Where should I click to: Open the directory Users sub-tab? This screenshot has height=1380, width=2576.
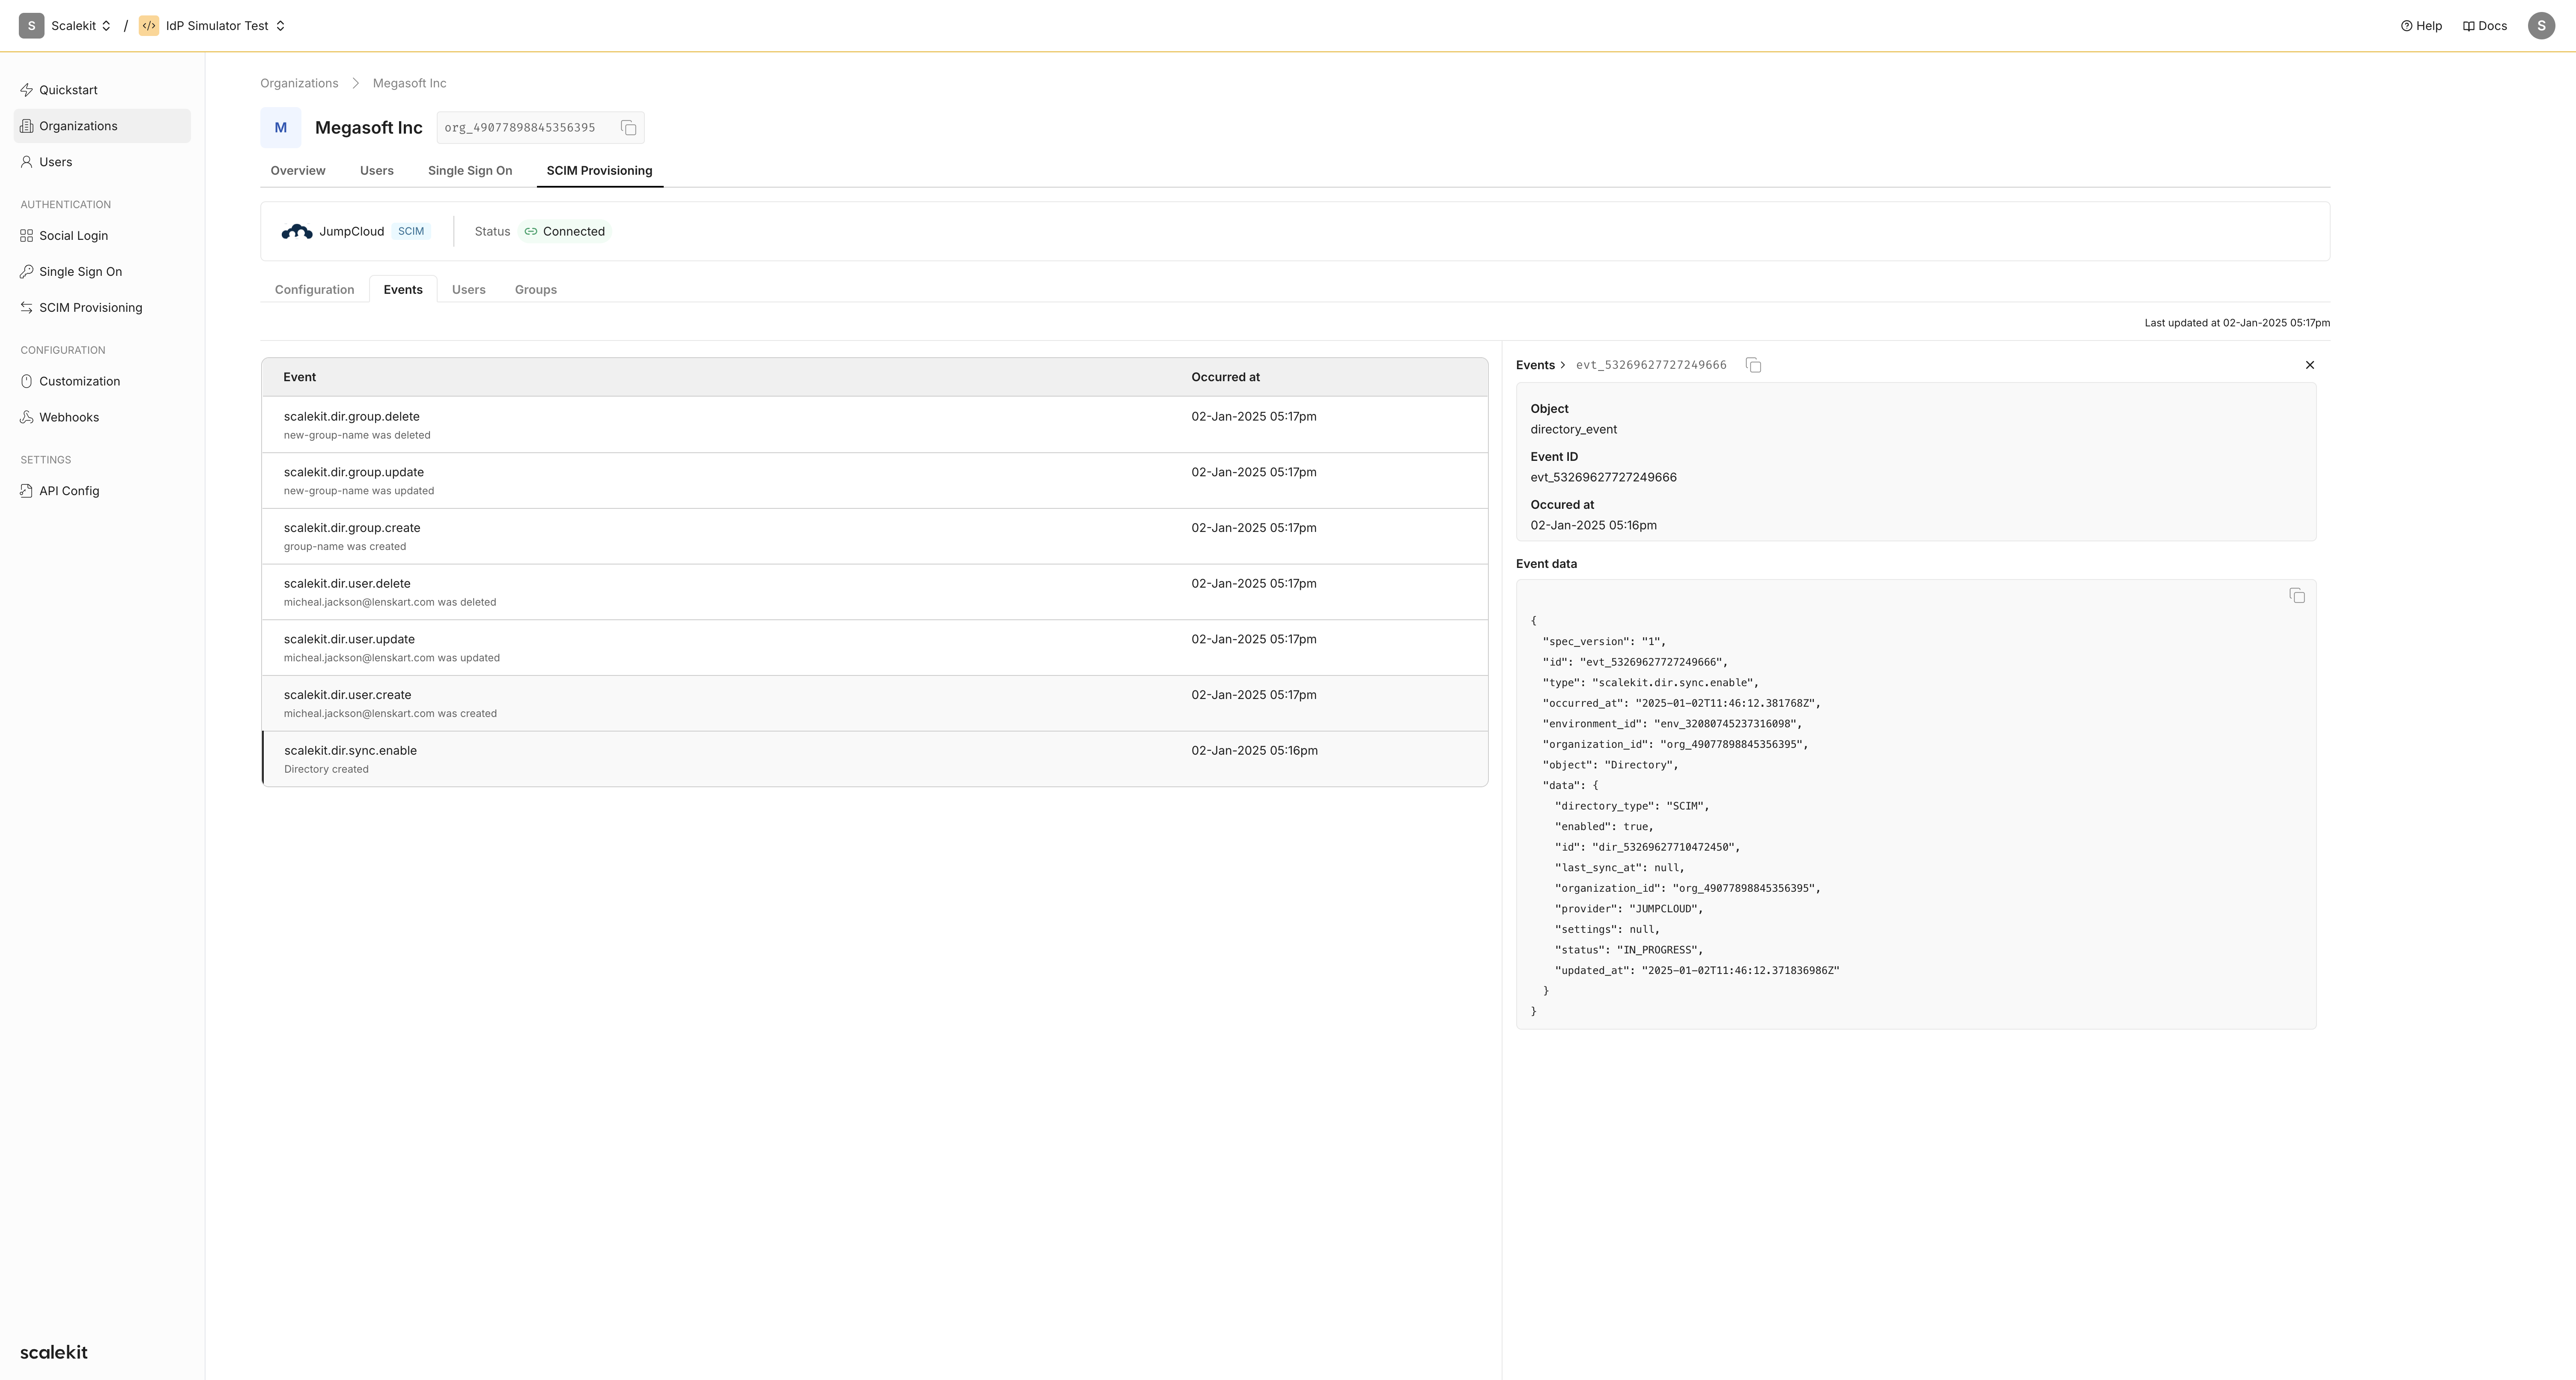[469, 290]
